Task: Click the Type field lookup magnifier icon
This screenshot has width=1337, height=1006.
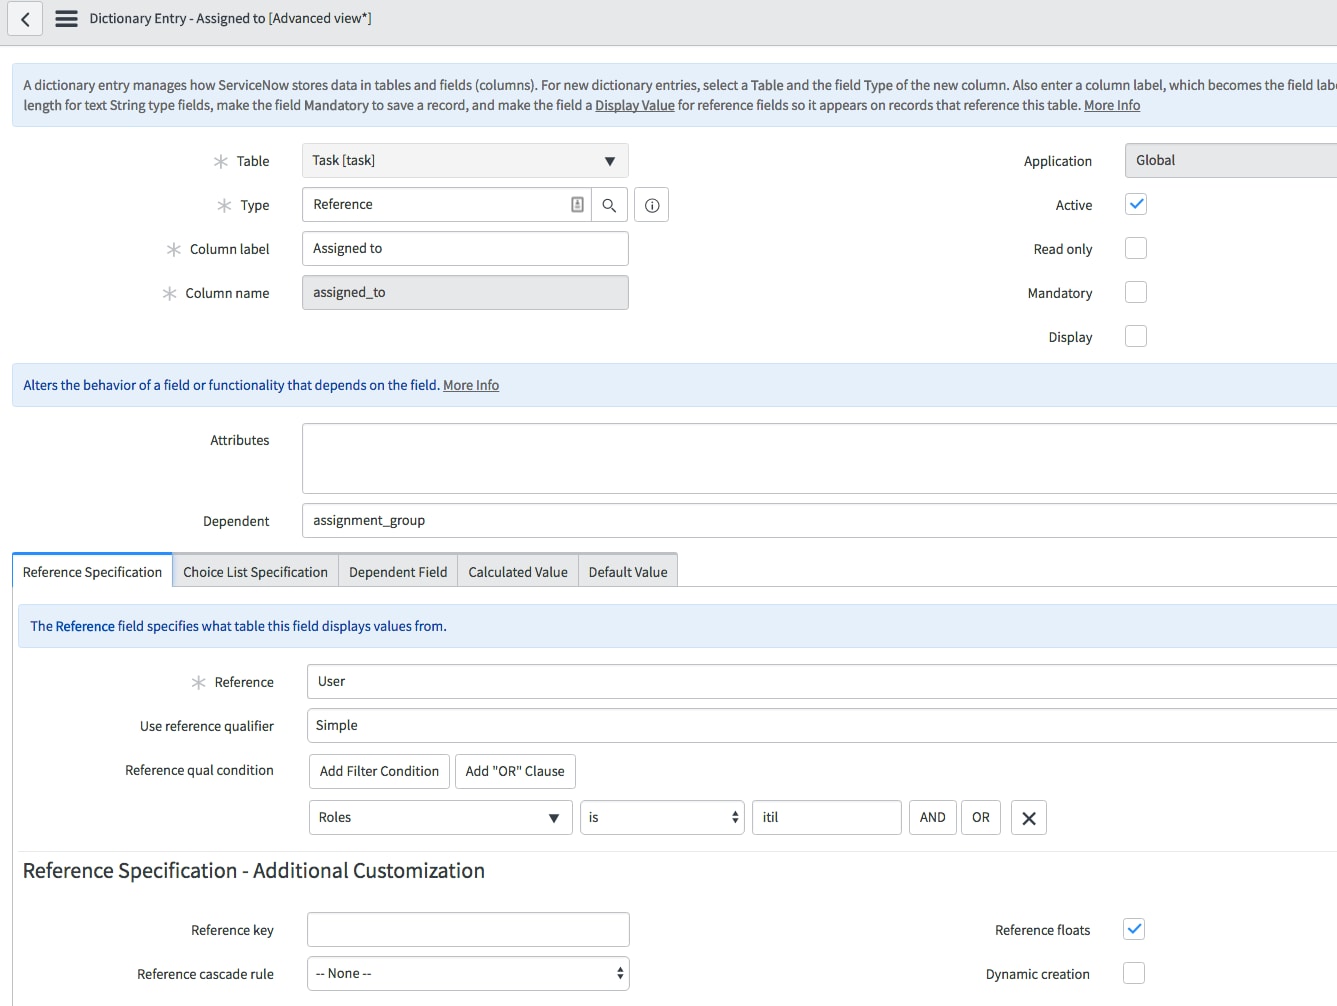Action: [x=609, y=205]
